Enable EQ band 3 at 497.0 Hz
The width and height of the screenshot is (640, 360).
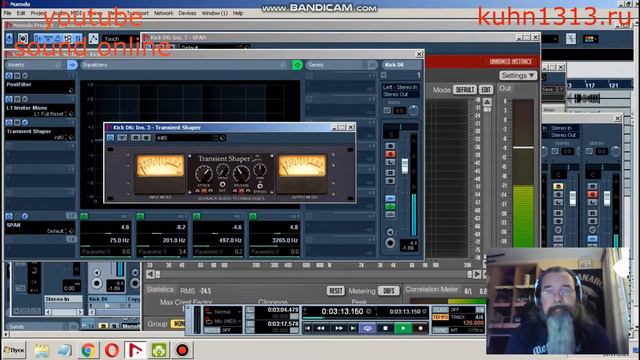tap(197, 216)
